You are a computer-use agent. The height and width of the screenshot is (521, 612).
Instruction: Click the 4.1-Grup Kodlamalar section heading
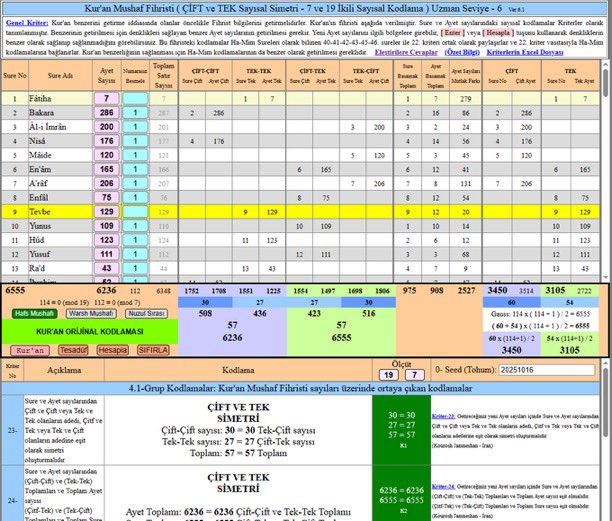point(301,388)
